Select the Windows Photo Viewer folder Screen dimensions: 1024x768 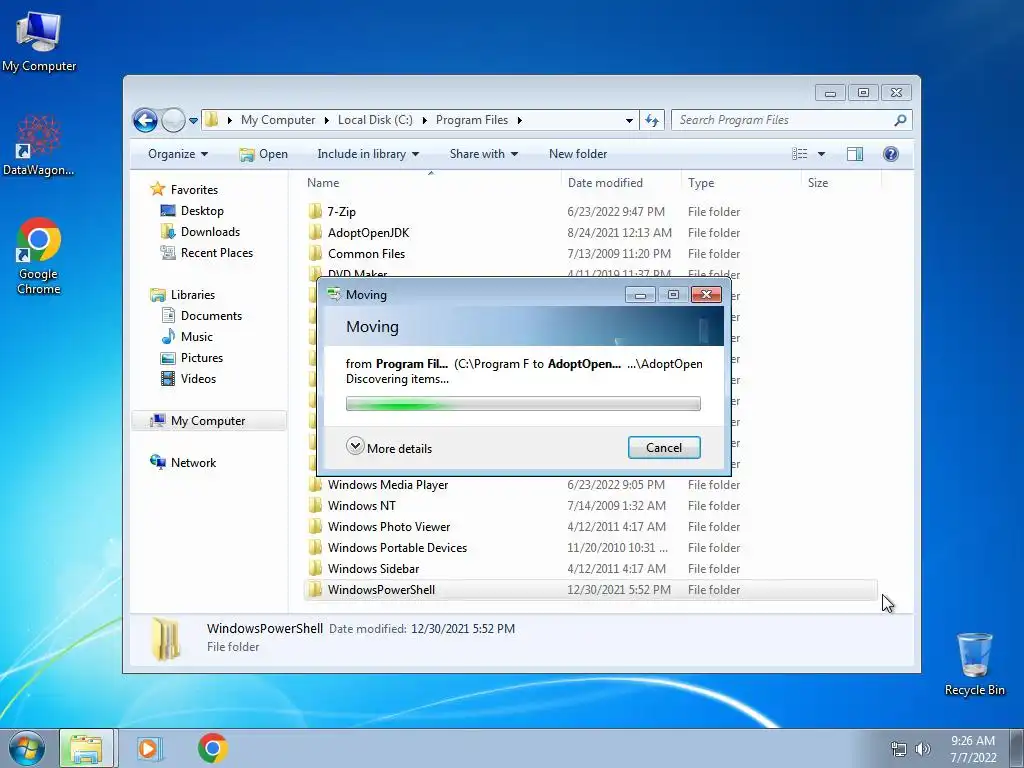tap(389, 526)
